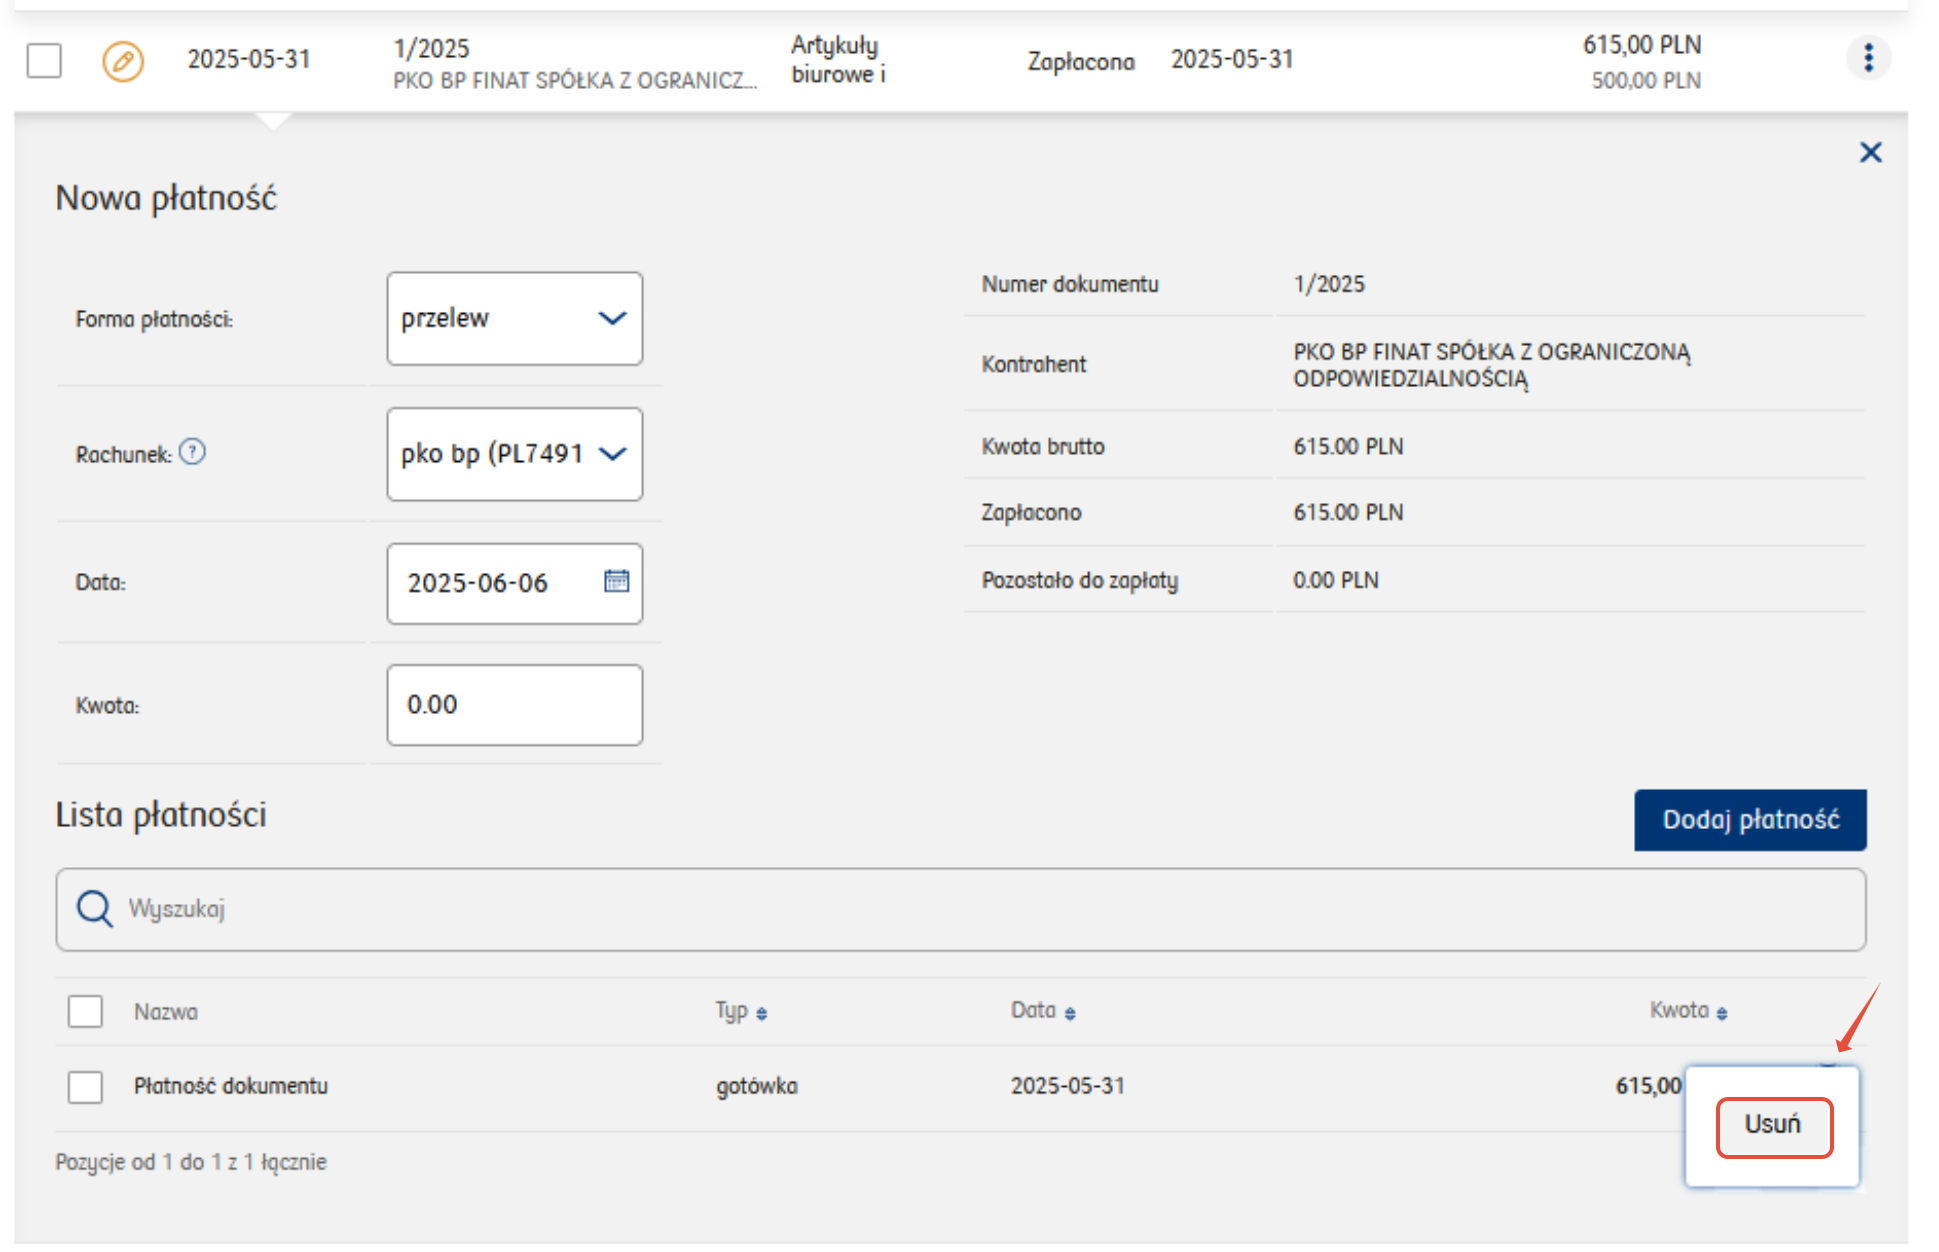Choose Usuń from the popup menu

(x=1773, y=1126)
